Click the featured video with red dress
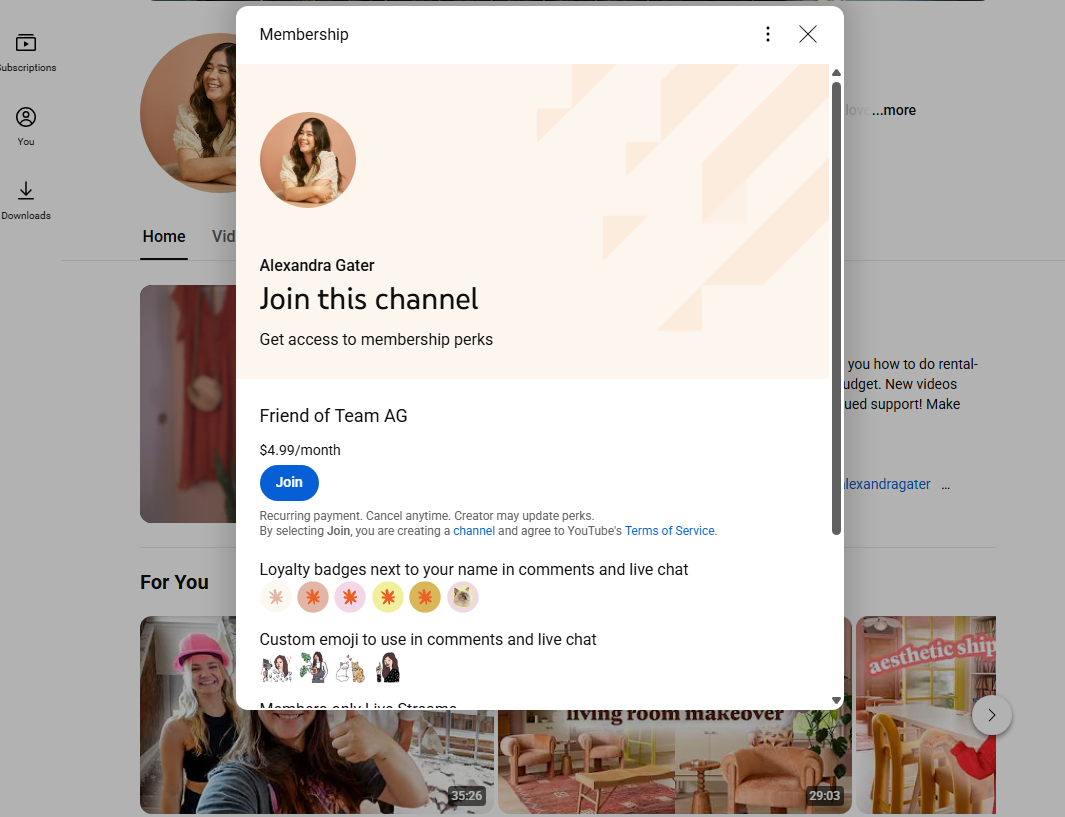 tap(188, 404)
